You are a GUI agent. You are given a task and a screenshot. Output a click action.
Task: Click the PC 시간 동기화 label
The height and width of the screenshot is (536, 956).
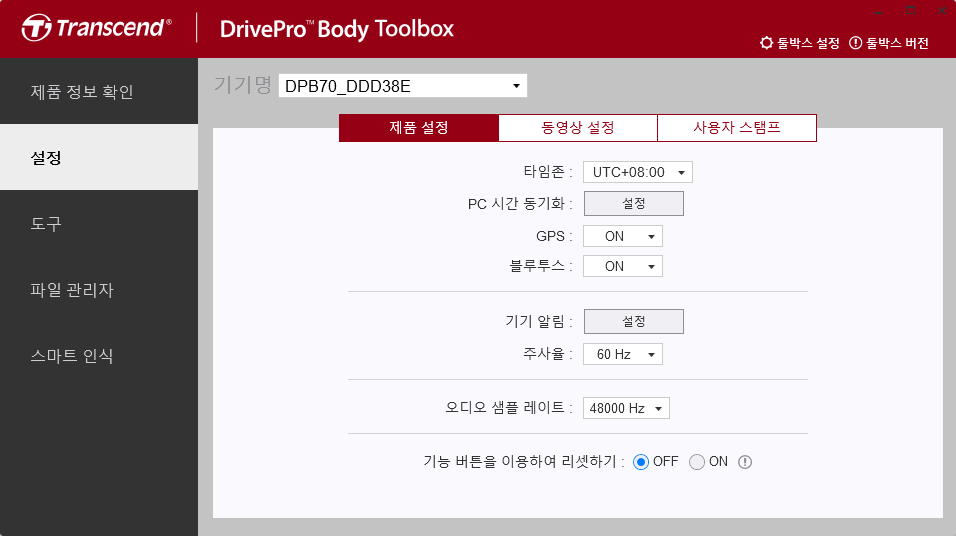pyautogui.click(x=520, y=204)
